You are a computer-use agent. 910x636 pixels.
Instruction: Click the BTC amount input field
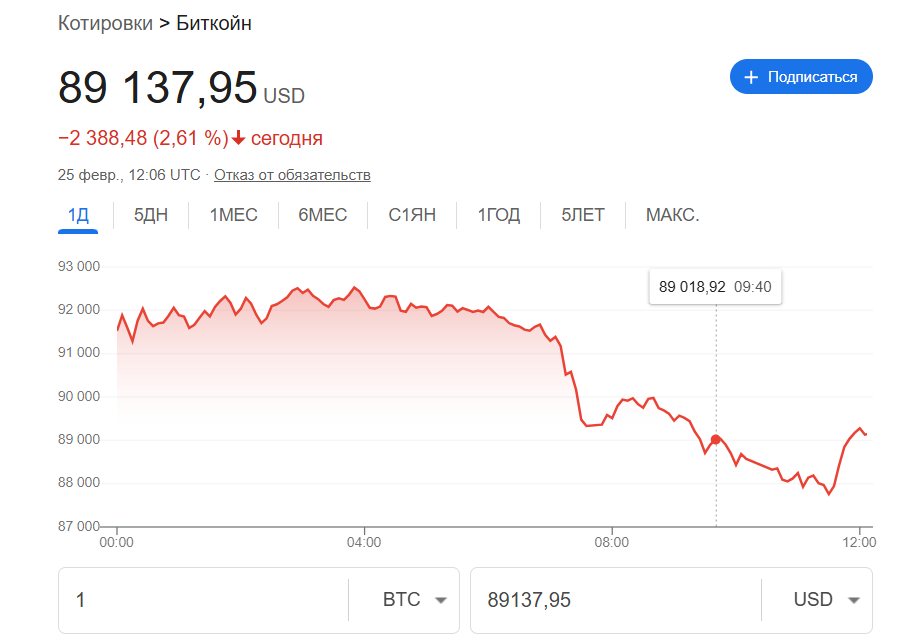coord(205,600)
